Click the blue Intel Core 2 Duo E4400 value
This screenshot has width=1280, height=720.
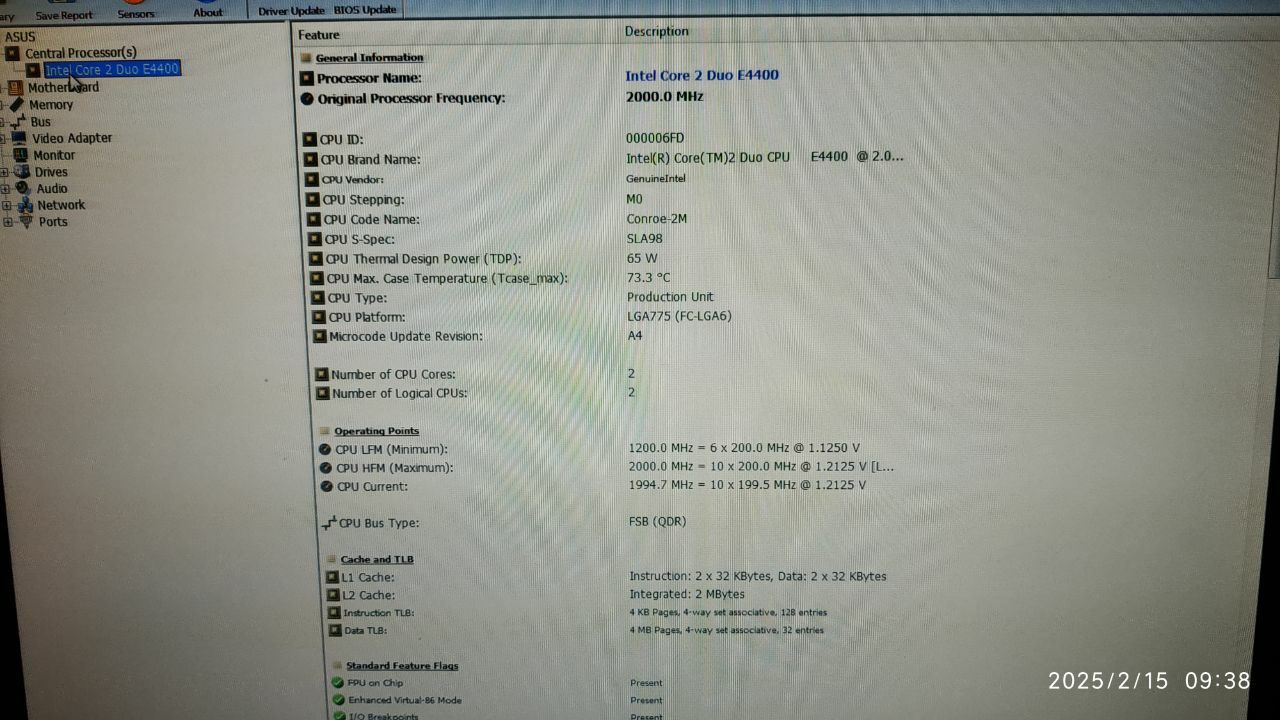pos(702,75)
